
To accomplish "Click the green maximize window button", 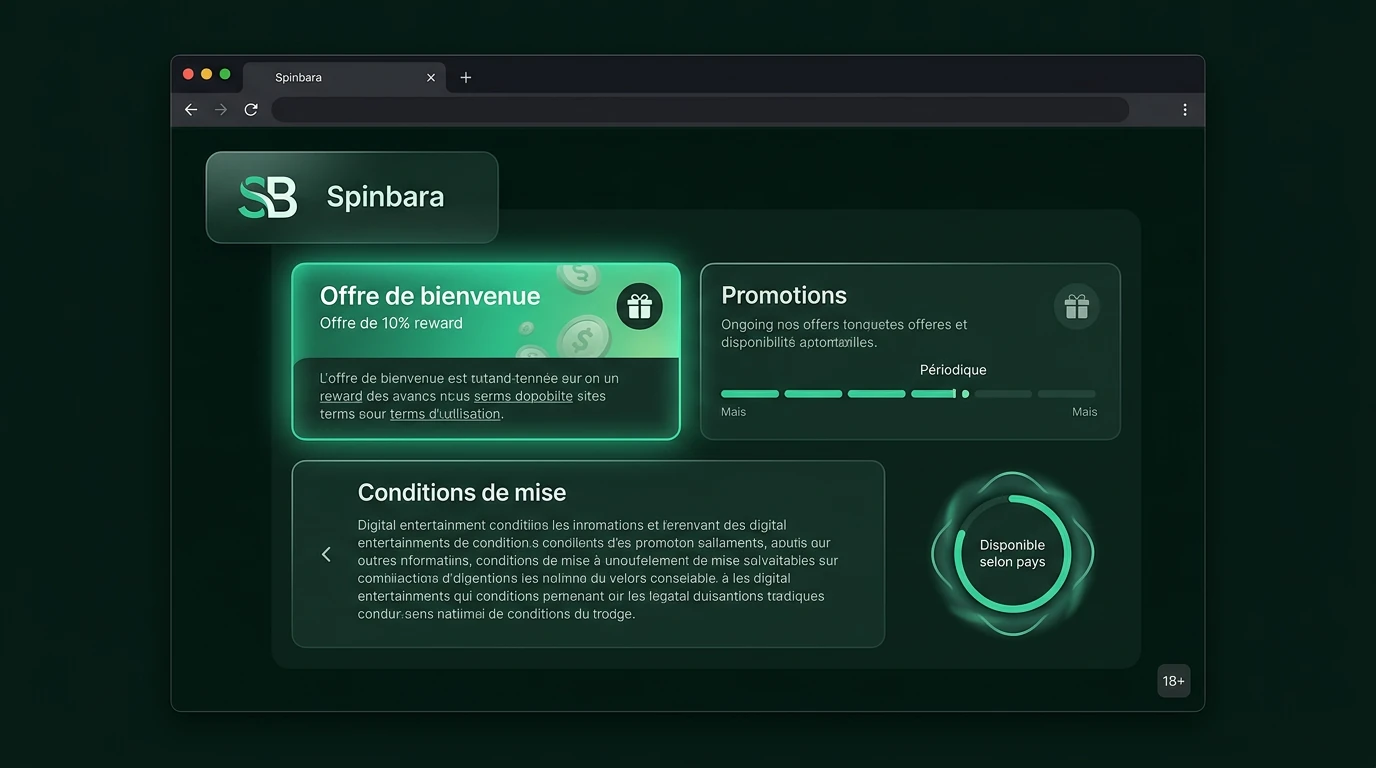I will click(x=225, y=74).
